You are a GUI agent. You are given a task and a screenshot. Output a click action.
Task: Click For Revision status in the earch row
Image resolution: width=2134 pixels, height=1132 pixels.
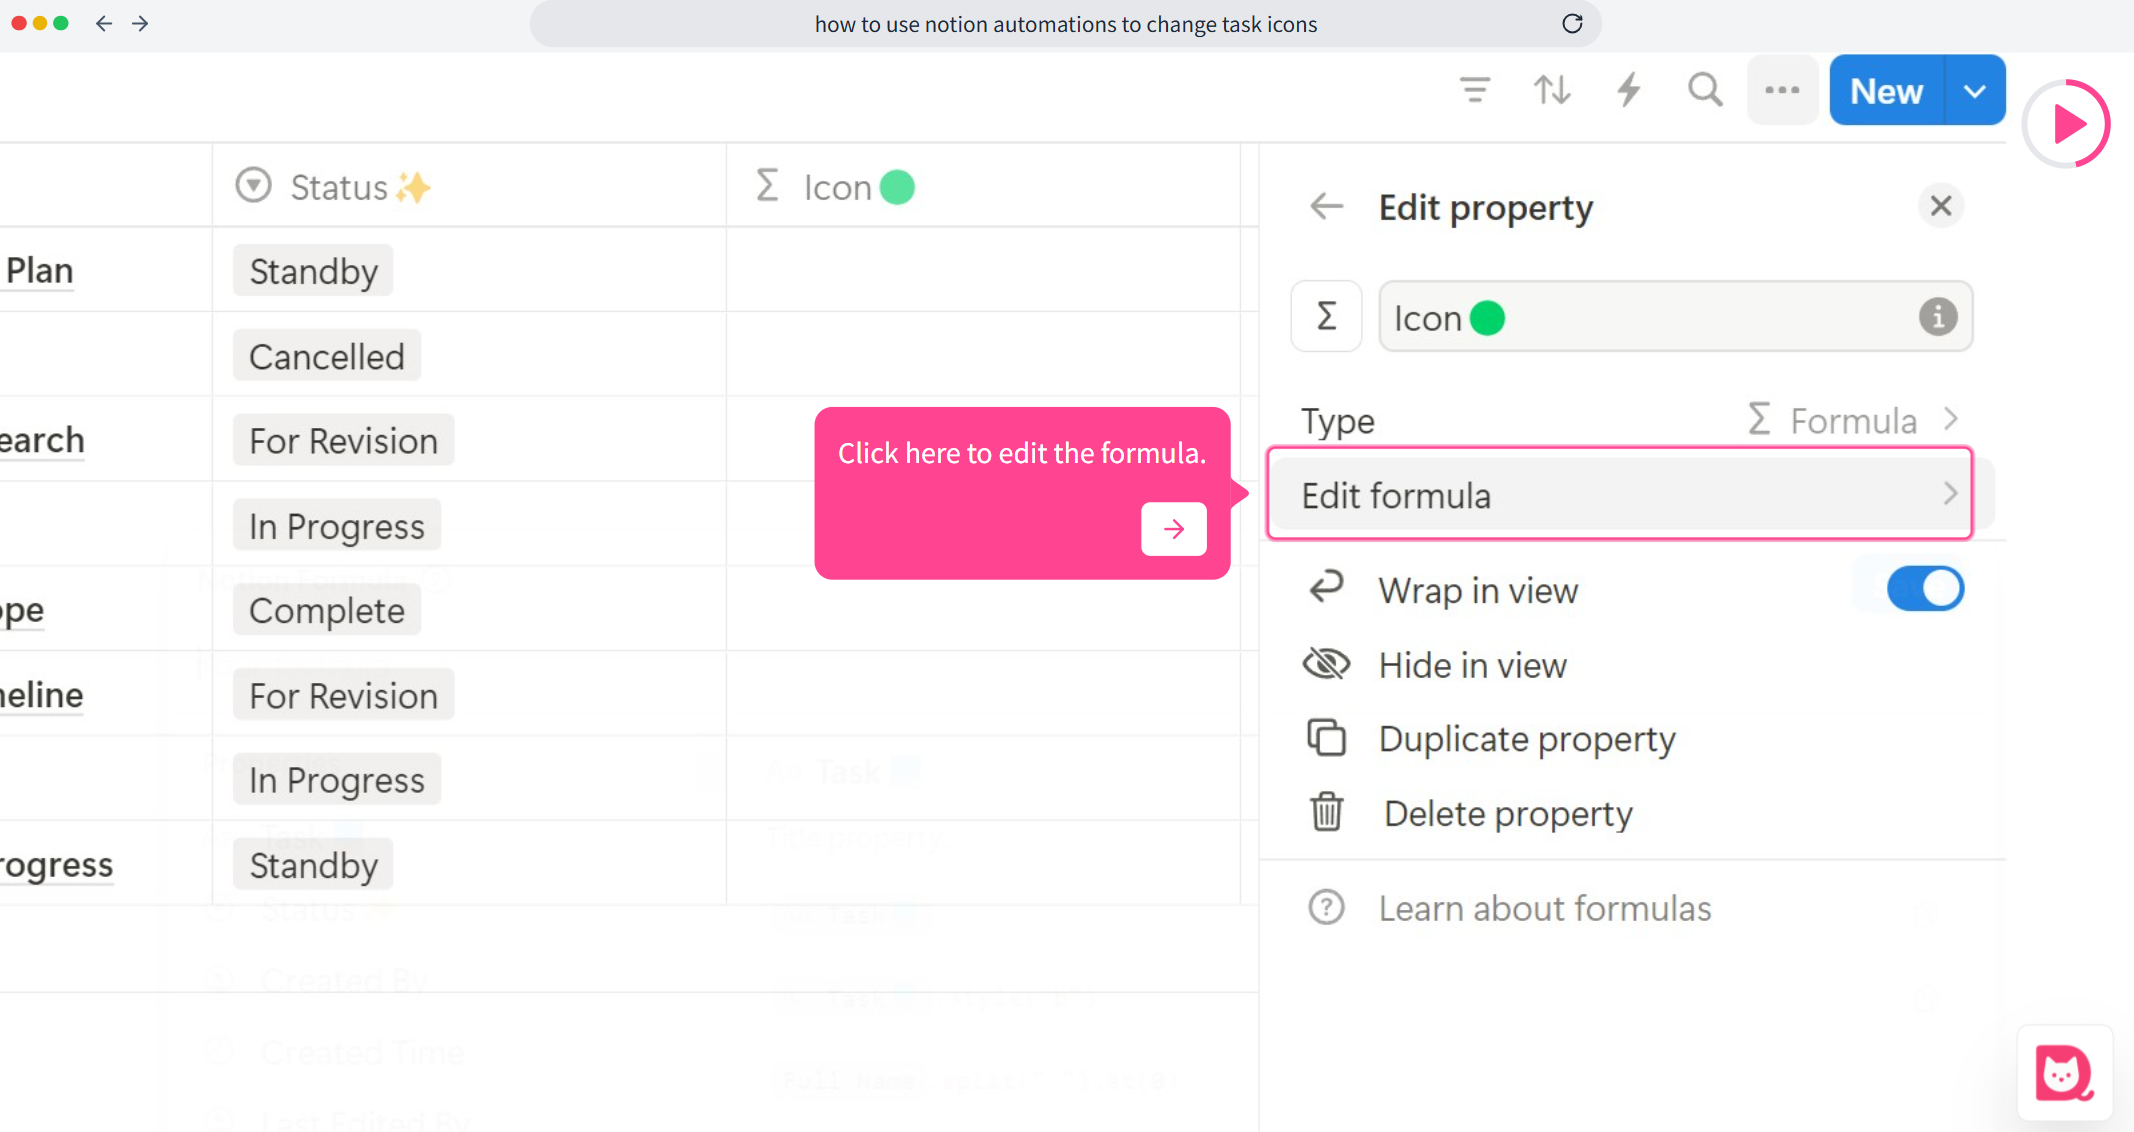point(343,440)
